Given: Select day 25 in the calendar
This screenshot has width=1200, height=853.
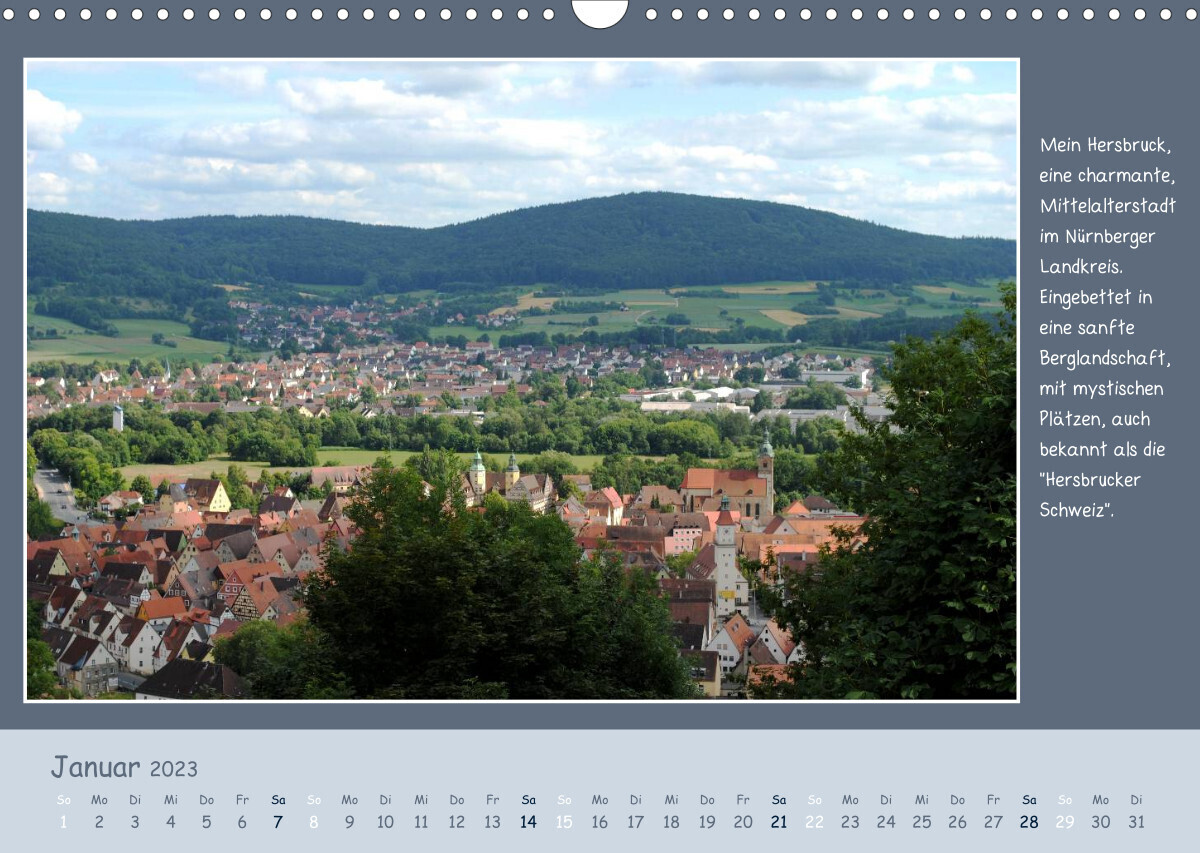Looking at the screenshot, I should tap(921, 822).
